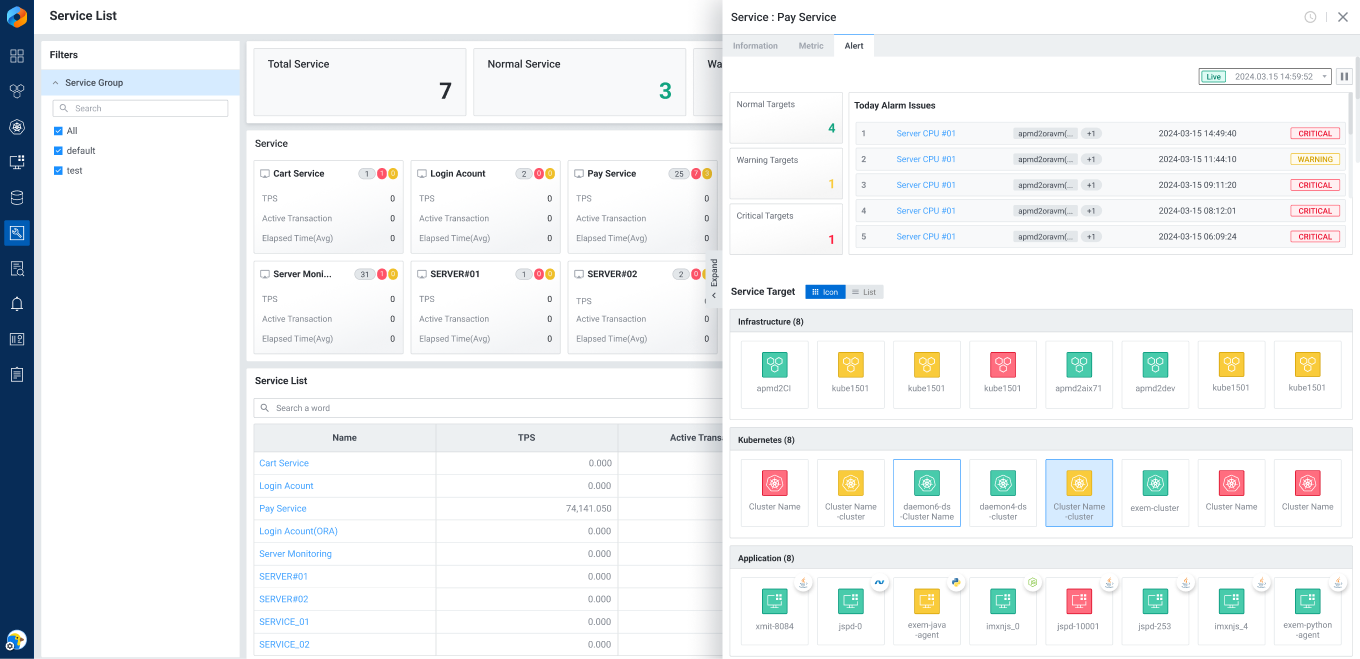Select the highlighted service icon in the sidebar
The width and height of the screenshot is (1360, 659).
click(x=17, y=233)
